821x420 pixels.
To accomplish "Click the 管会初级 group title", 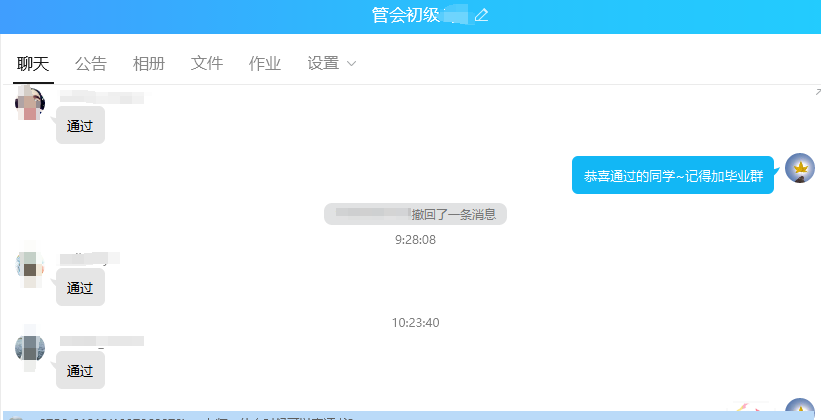I will (x=405, y=15).
